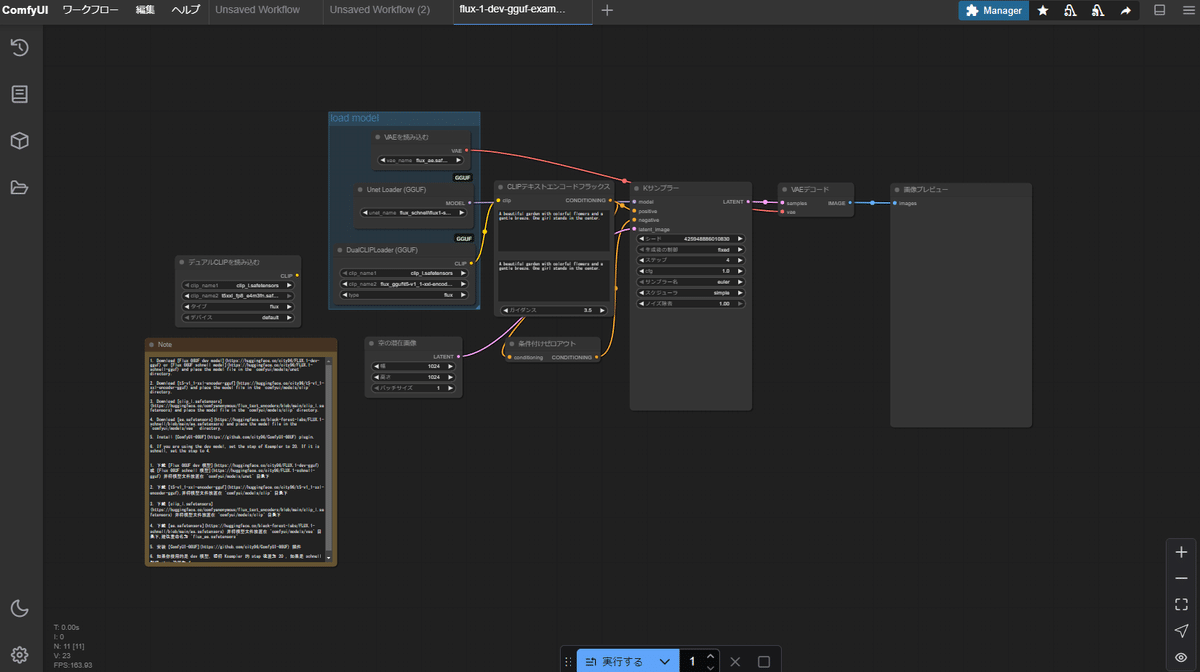
Task: Zoom in using the canvas plus icon
Action: (1180, 550)
